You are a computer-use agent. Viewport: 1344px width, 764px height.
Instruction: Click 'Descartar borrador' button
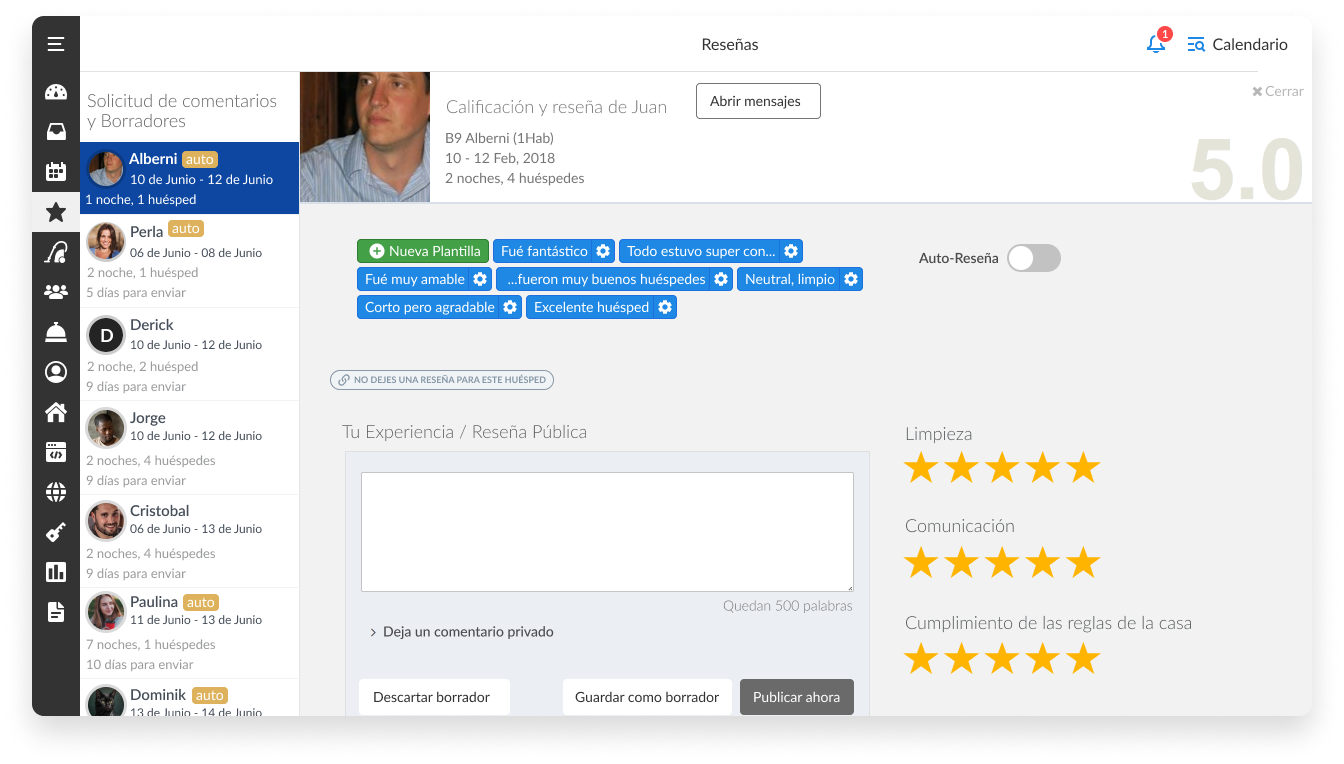coord(434,697)
